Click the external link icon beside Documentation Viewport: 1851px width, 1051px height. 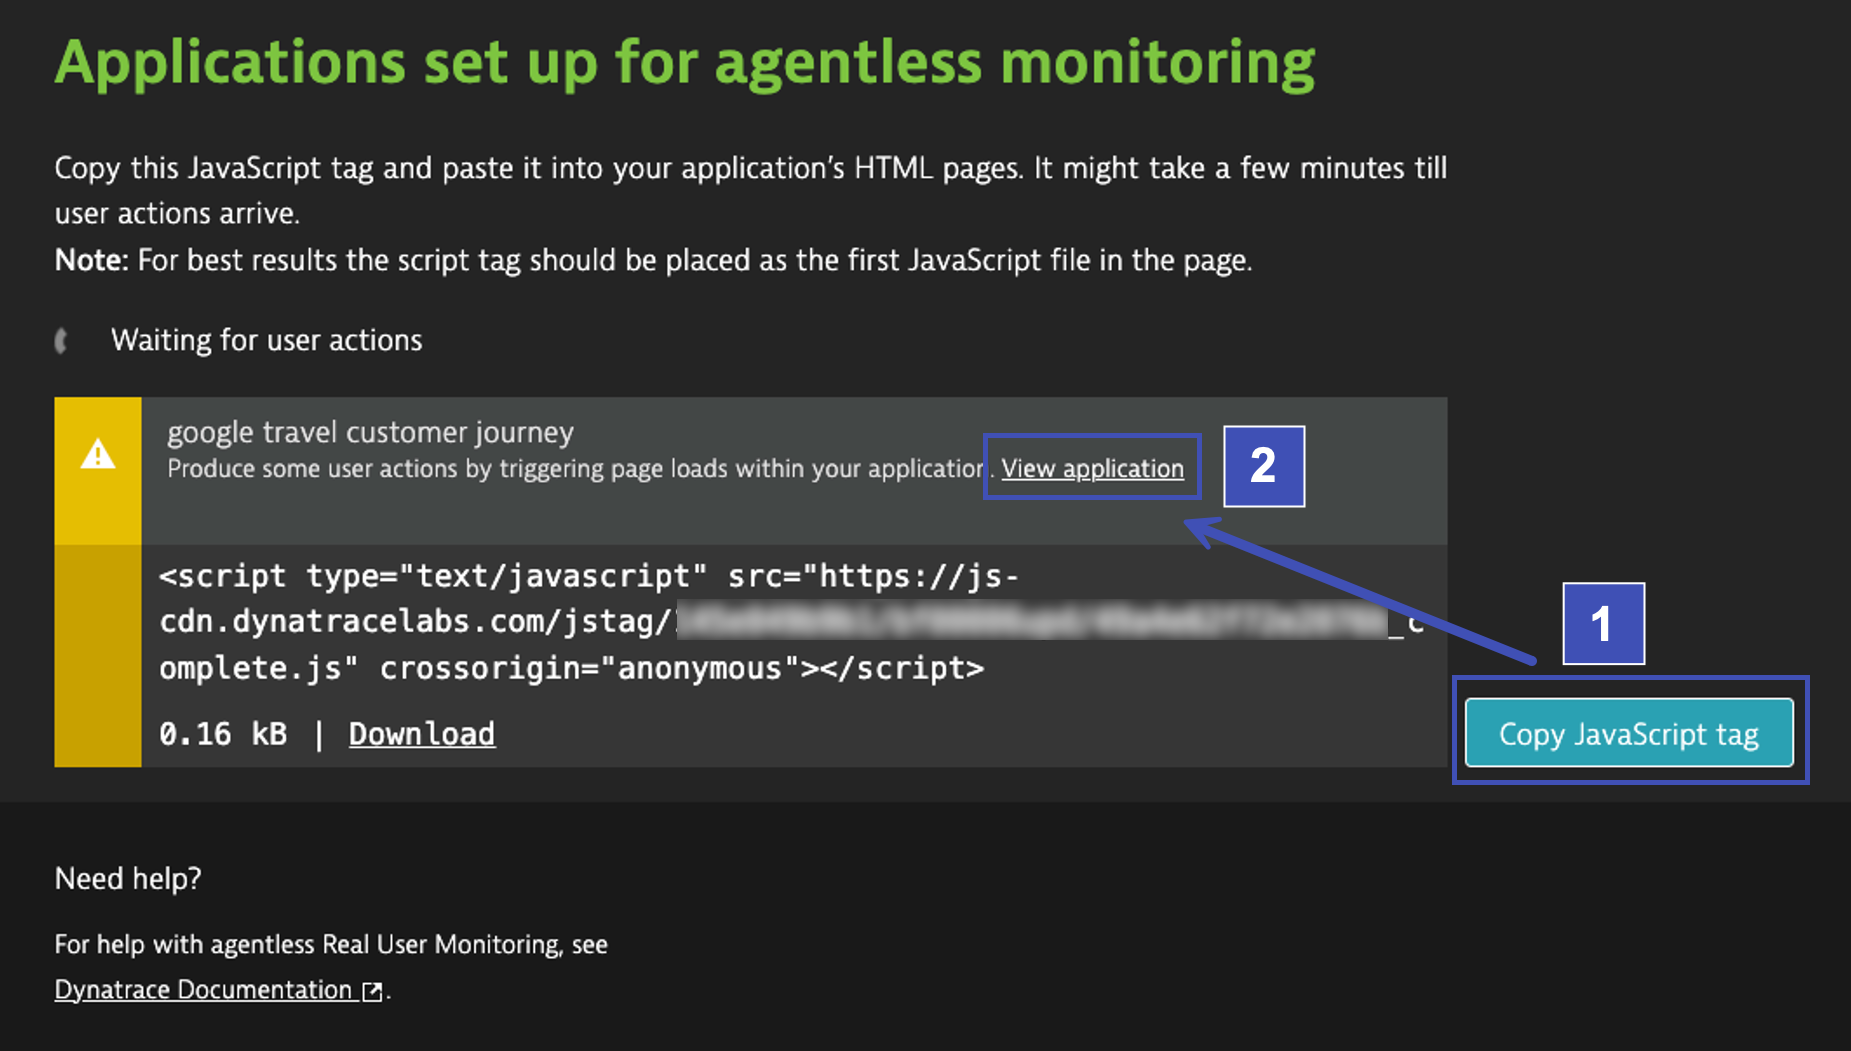click(372, 990)
